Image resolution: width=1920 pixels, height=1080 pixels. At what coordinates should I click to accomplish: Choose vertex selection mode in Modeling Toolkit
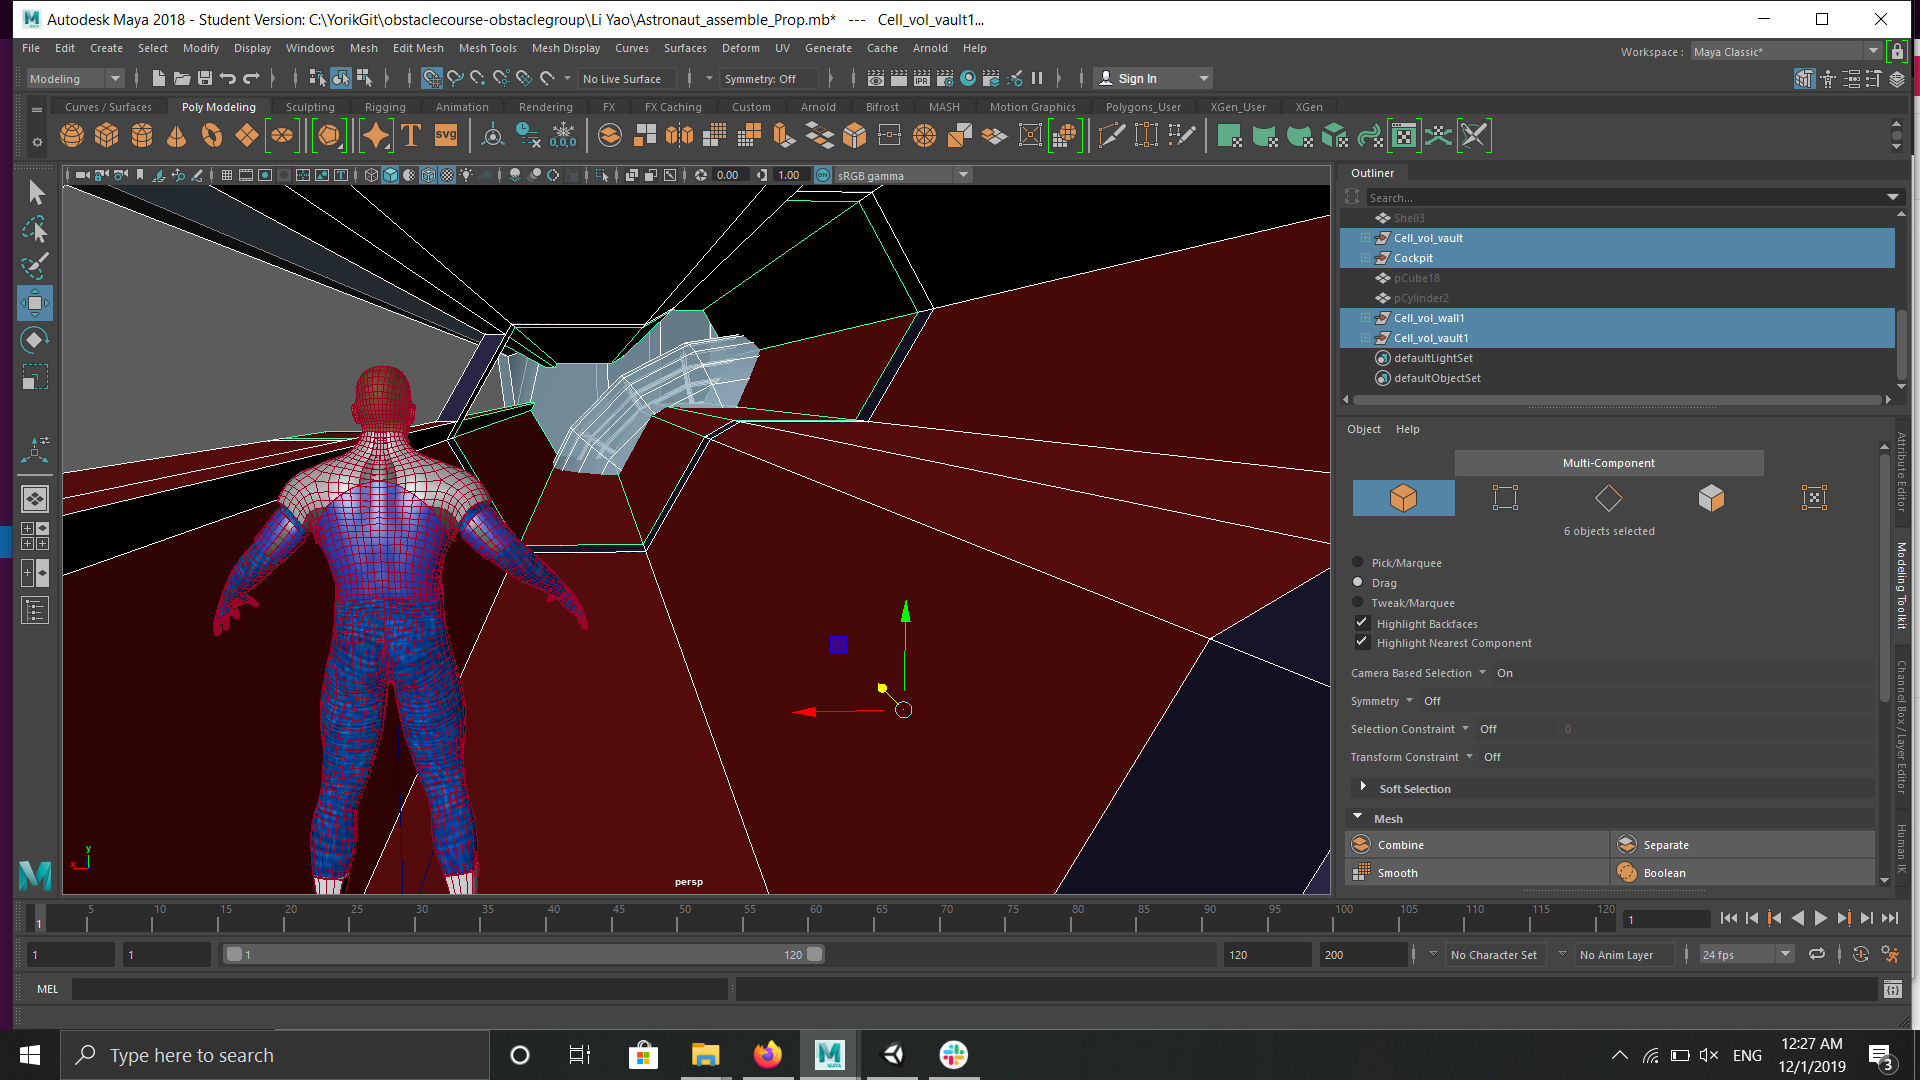[x=1505, y=498]
